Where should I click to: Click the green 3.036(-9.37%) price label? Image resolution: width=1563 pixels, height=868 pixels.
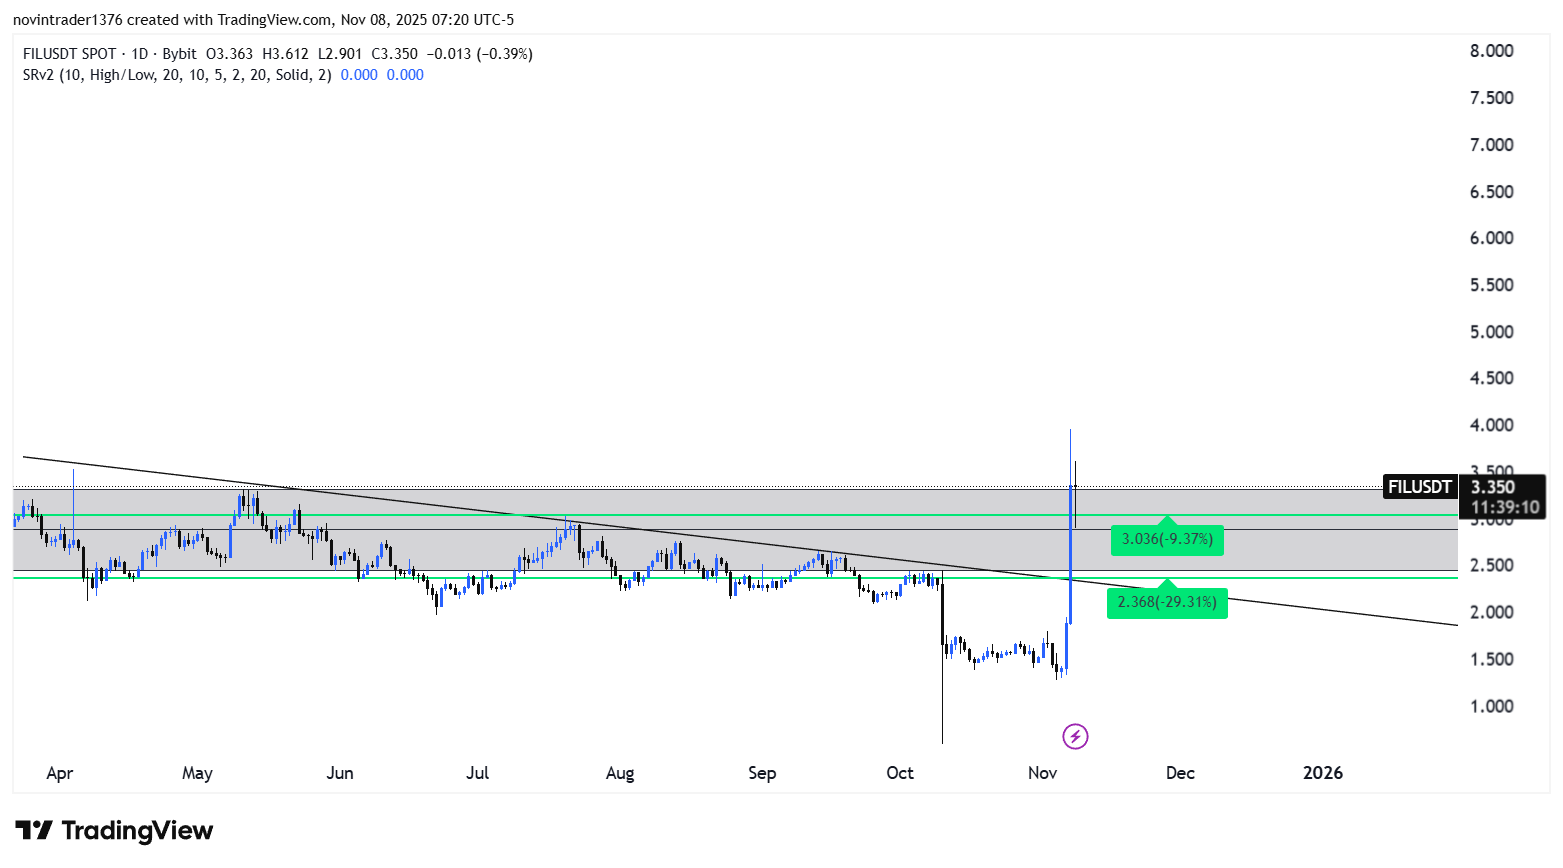tap(1167, 539)
